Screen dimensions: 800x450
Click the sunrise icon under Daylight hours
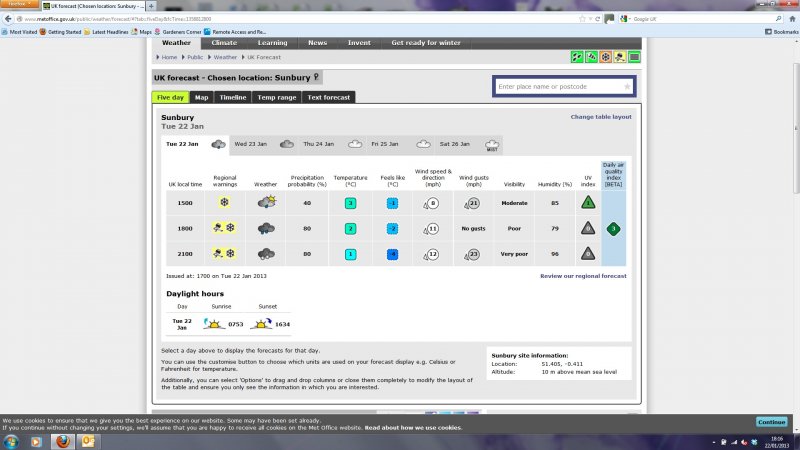click(x=214, y=323)
